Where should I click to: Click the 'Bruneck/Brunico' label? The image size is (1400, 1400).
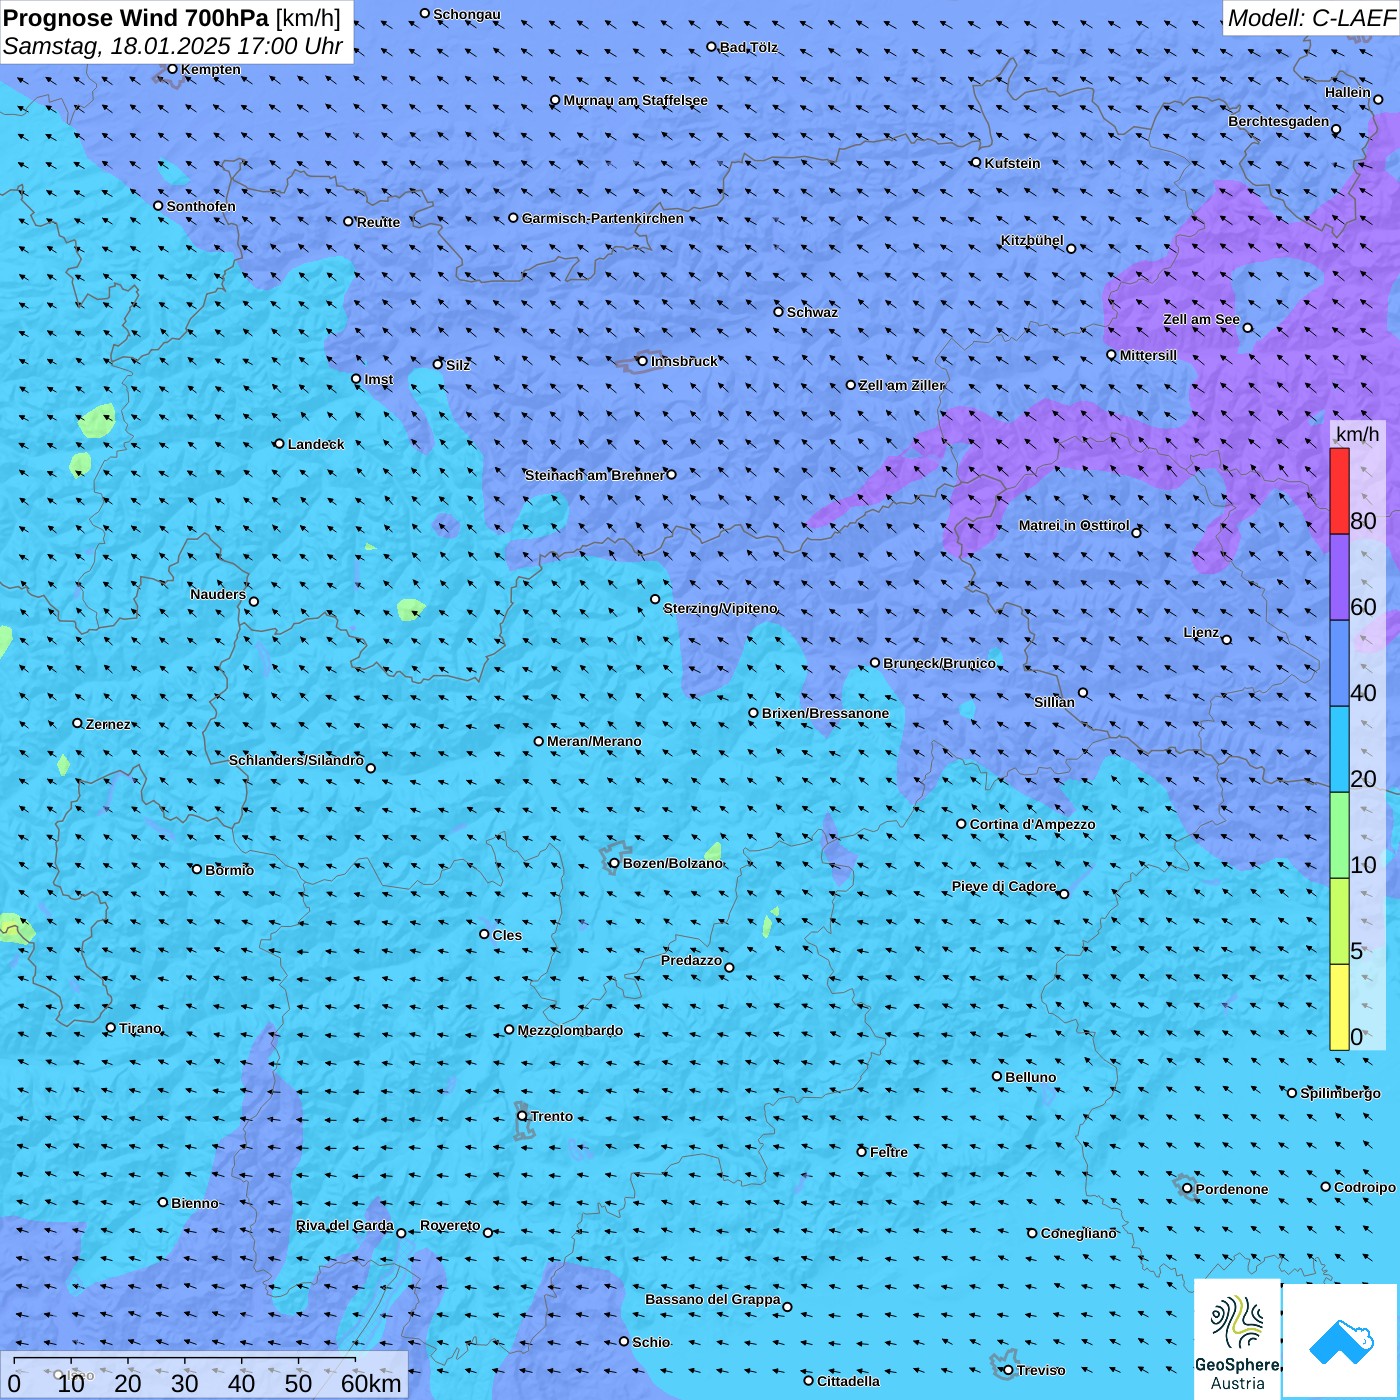[x=939, y=663]
